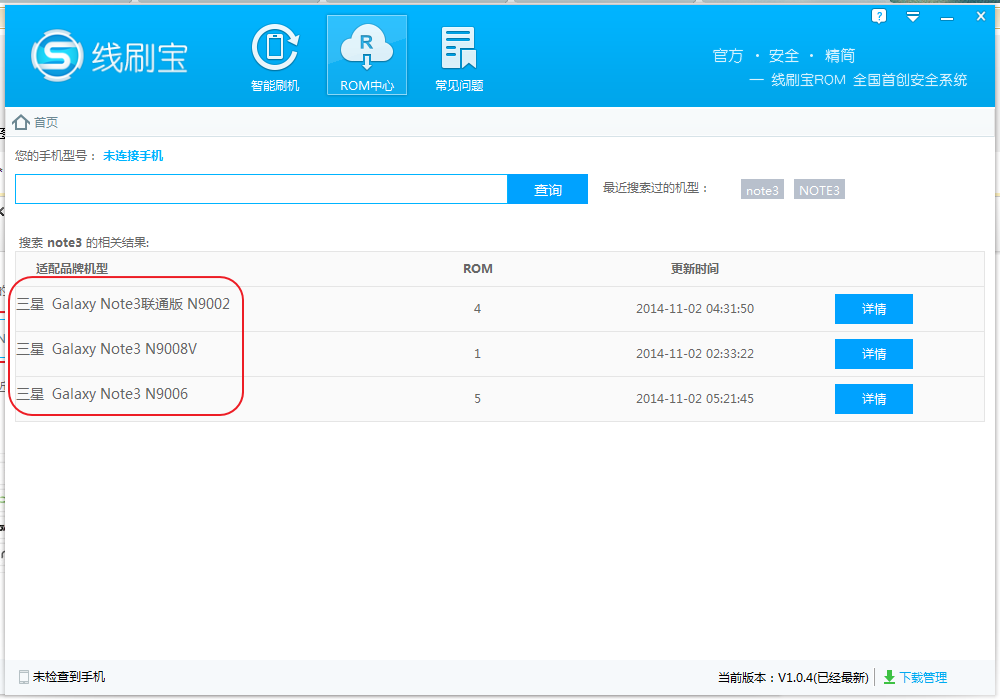The image size is (1000, 700).
Task: Select 三星 Galaxy Note3 N9008V row
Action: click(499, 354)
